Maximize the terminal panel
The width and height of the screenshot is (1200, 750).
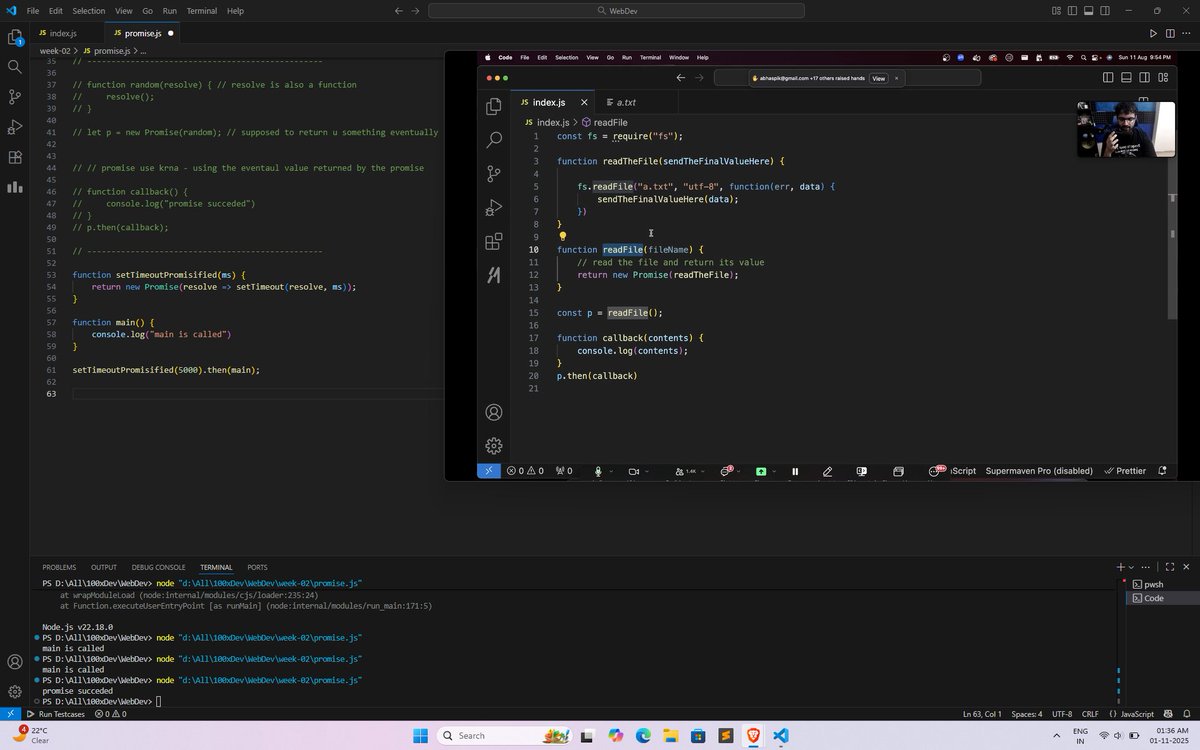(1169, 567)
